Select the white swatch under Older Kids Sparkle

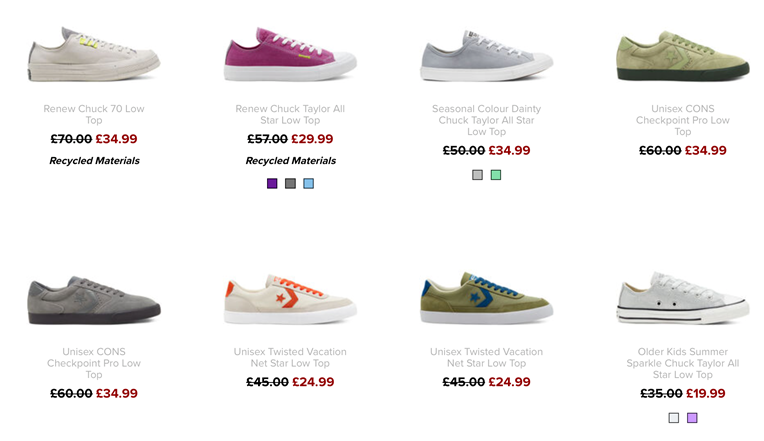pyautogui.click(x=674, y=418)
